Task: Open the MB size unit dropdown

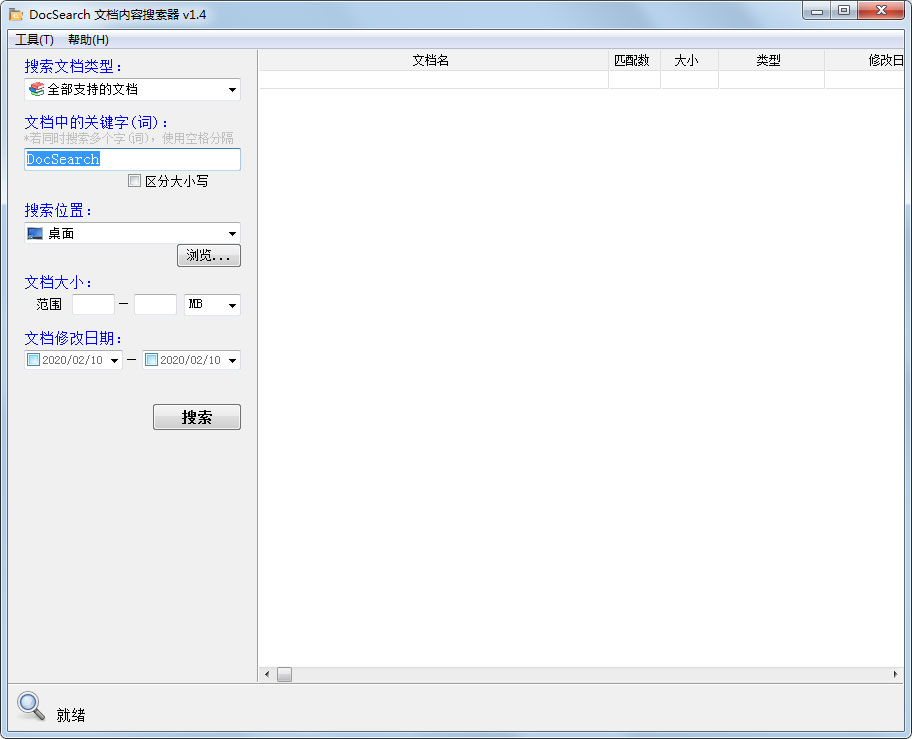Action: click(x=232, y=306)
